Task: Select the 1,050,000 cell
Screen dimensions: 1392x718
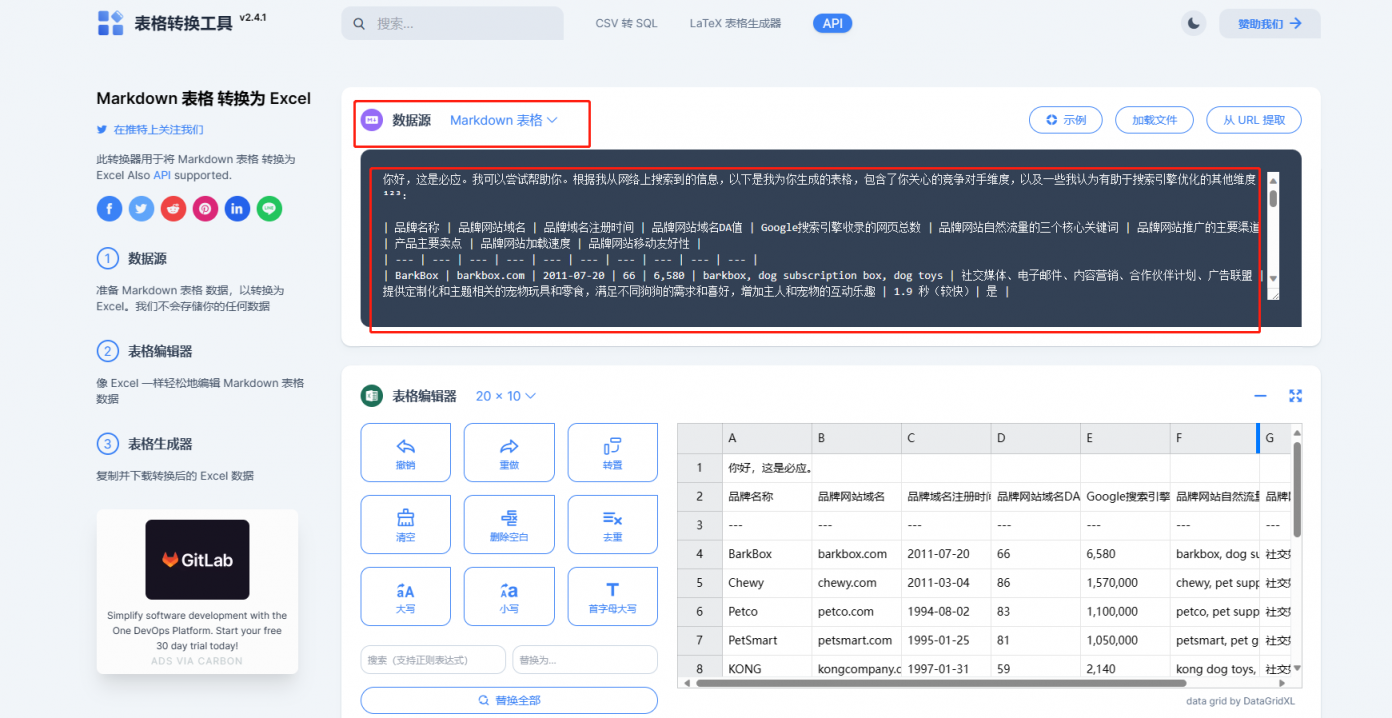Action: click(x=1125, y=640)
